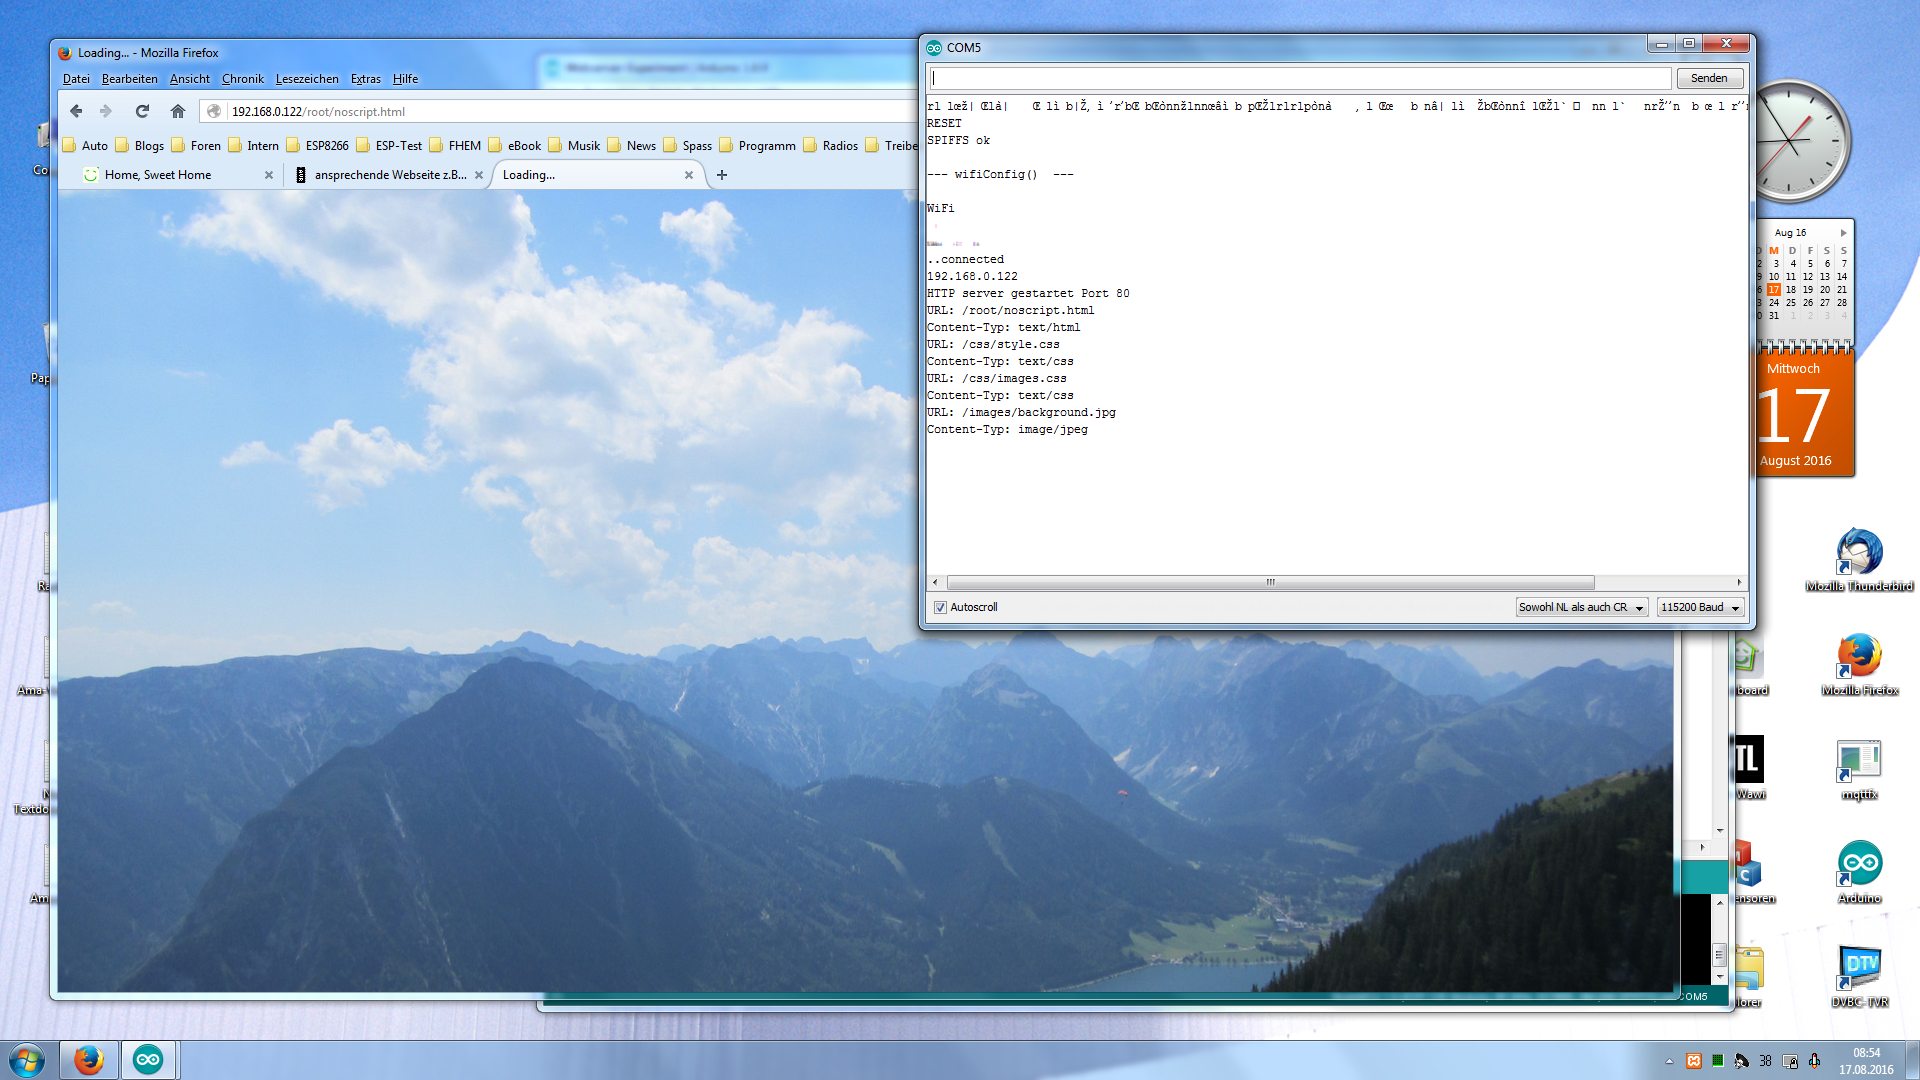Screen dimensions: 1920x1080
Task: Open the Firefox home page
Action: (178, 111)
